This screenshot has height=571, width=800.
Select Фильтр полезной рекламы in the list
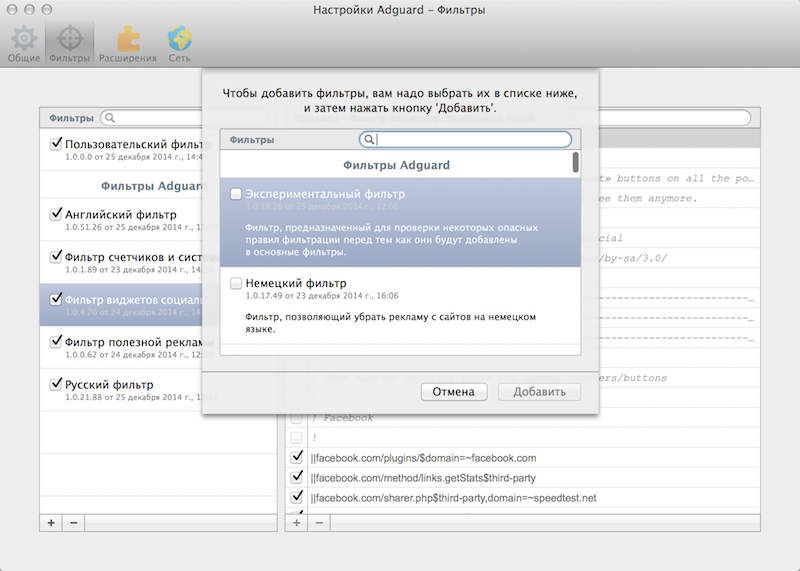pos(121,347)
